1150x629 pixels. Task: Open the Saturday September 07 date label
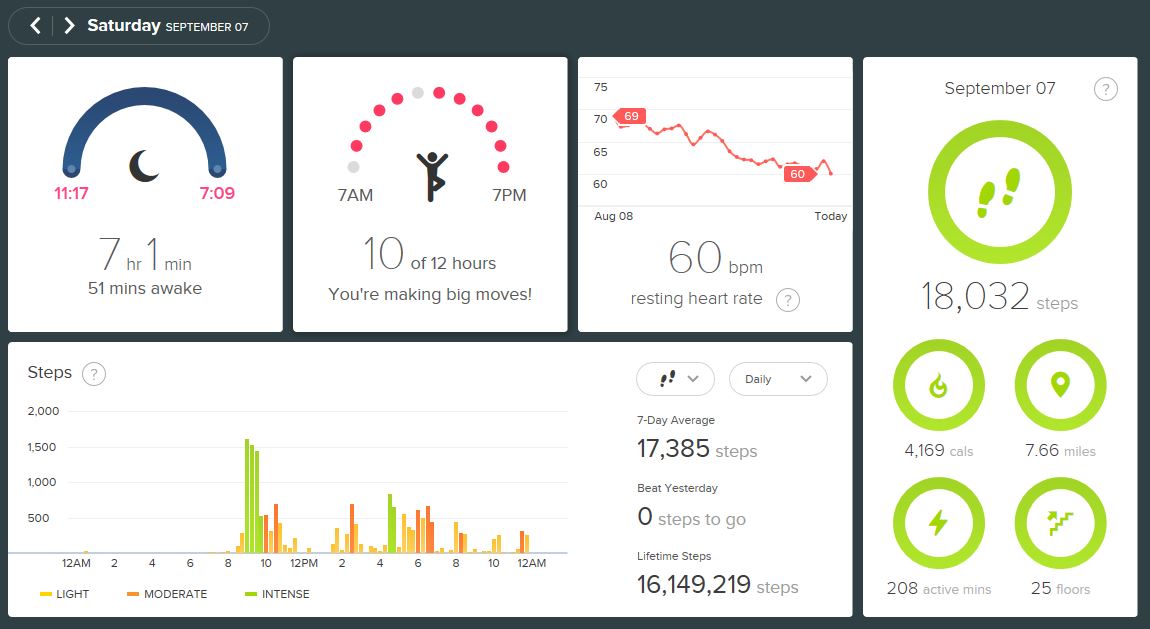168,26
